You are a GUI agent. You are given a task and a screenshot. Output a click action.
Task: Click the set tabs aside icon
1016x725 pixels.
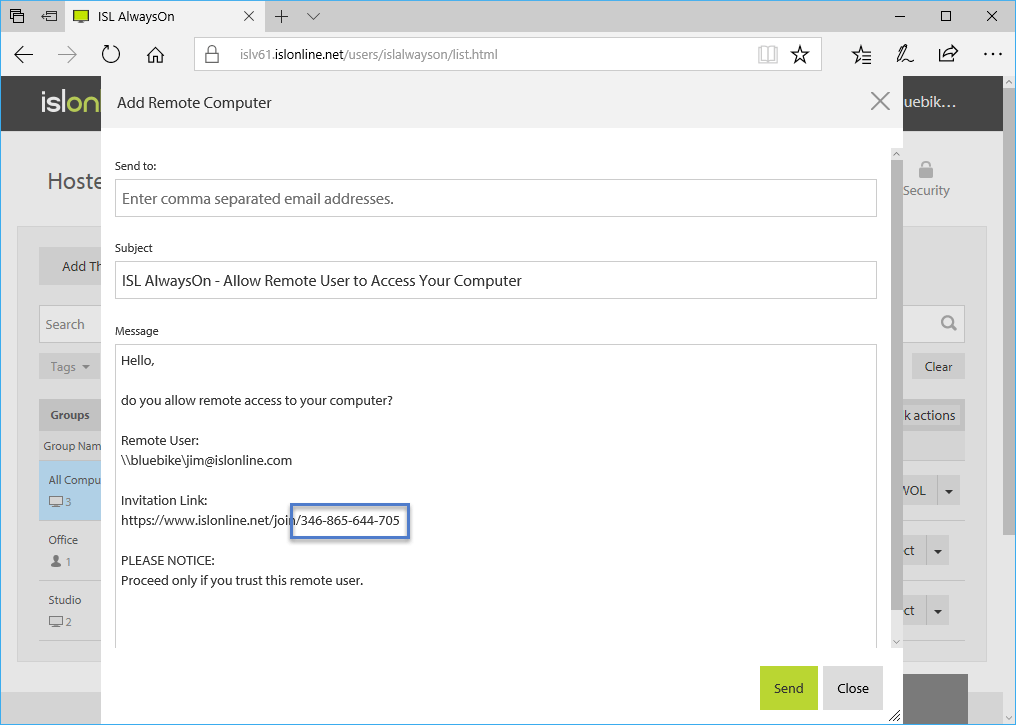point(49,16)
